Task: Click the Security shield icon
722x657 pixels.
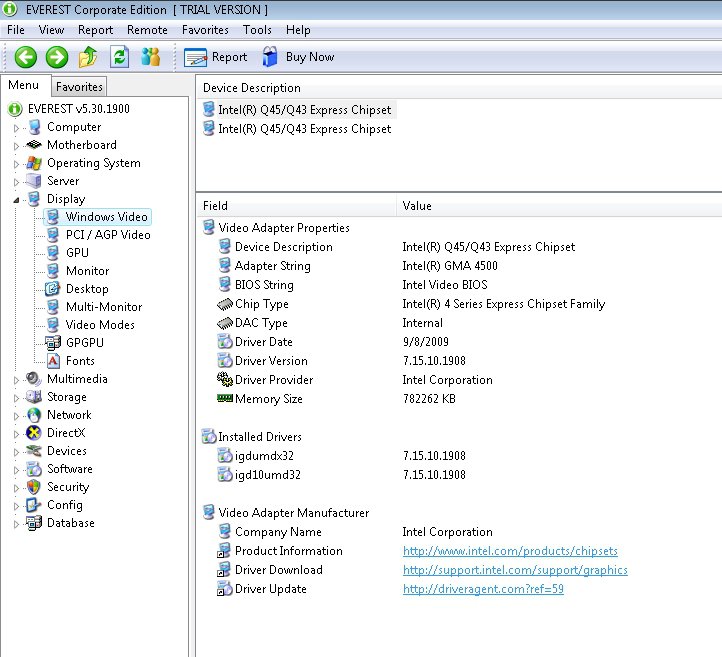Action: [x=34, y=487]
